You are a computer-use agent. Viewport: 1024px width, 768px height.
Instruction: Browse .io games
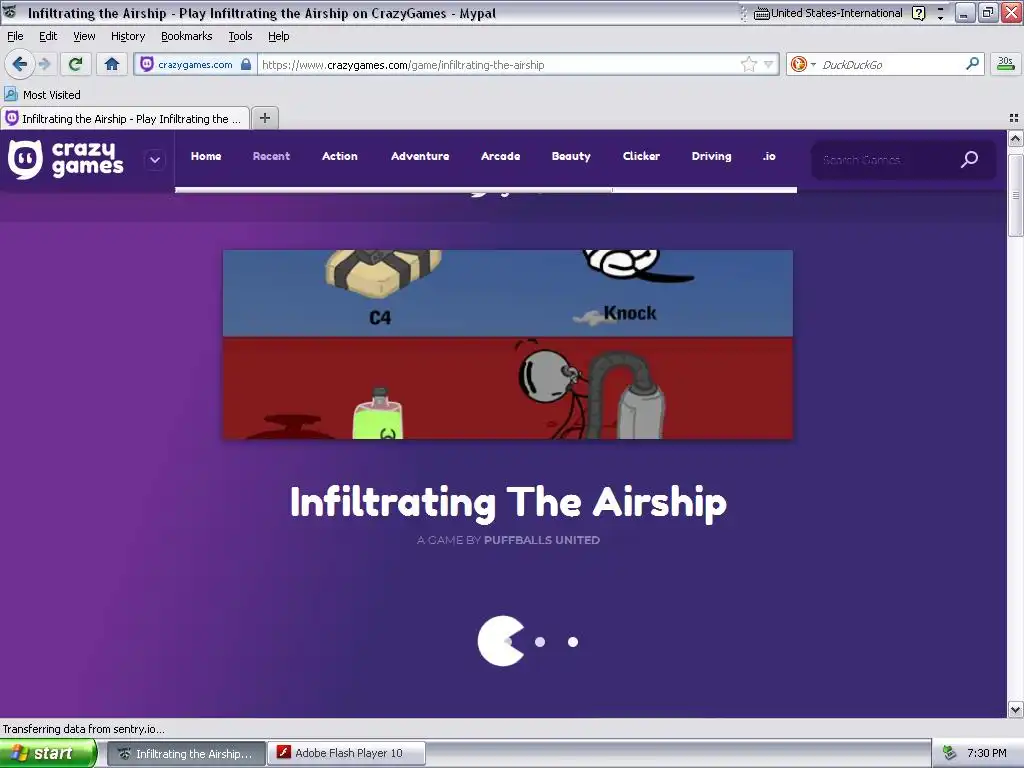(x=769, y=156)
